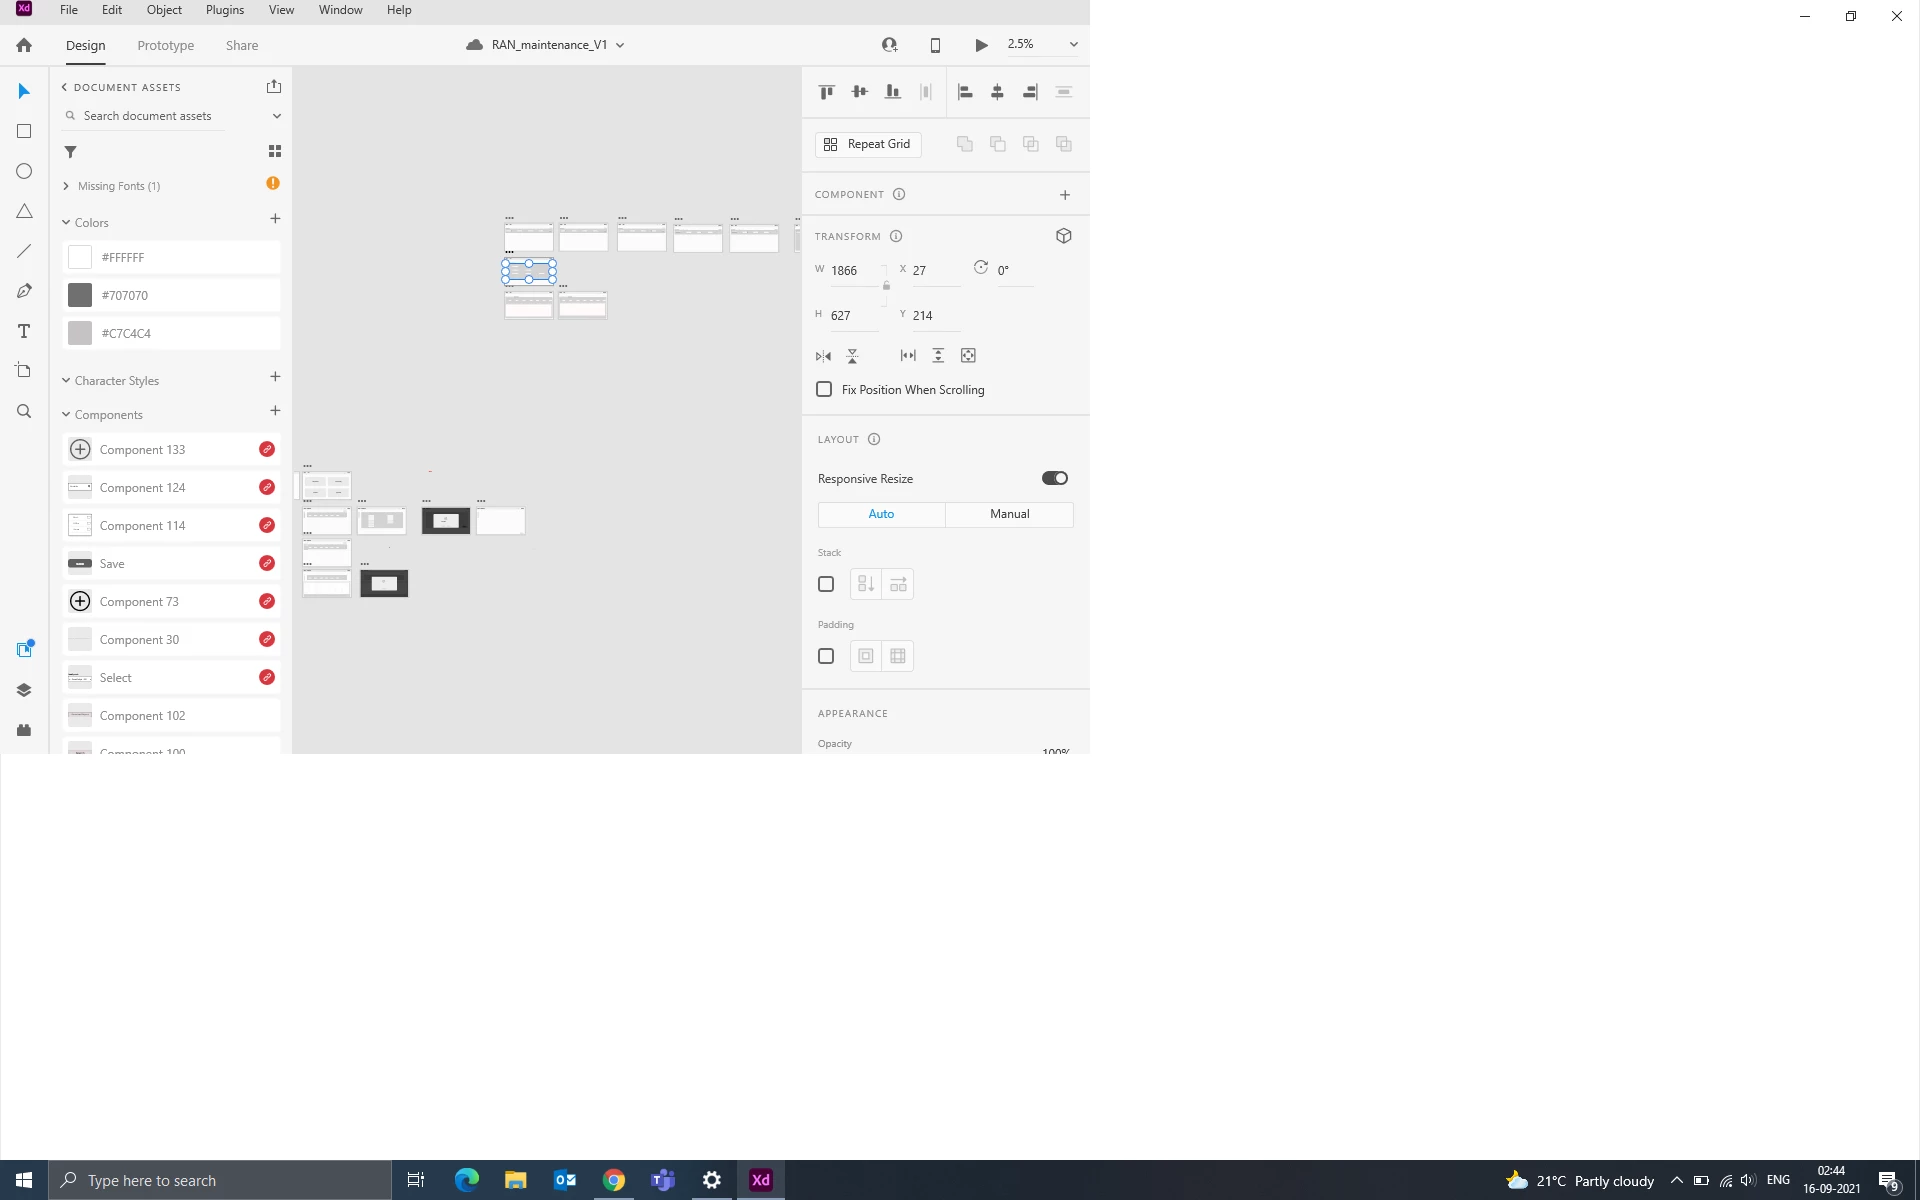Click the Repeat Grid button

[x=868, y=144]
